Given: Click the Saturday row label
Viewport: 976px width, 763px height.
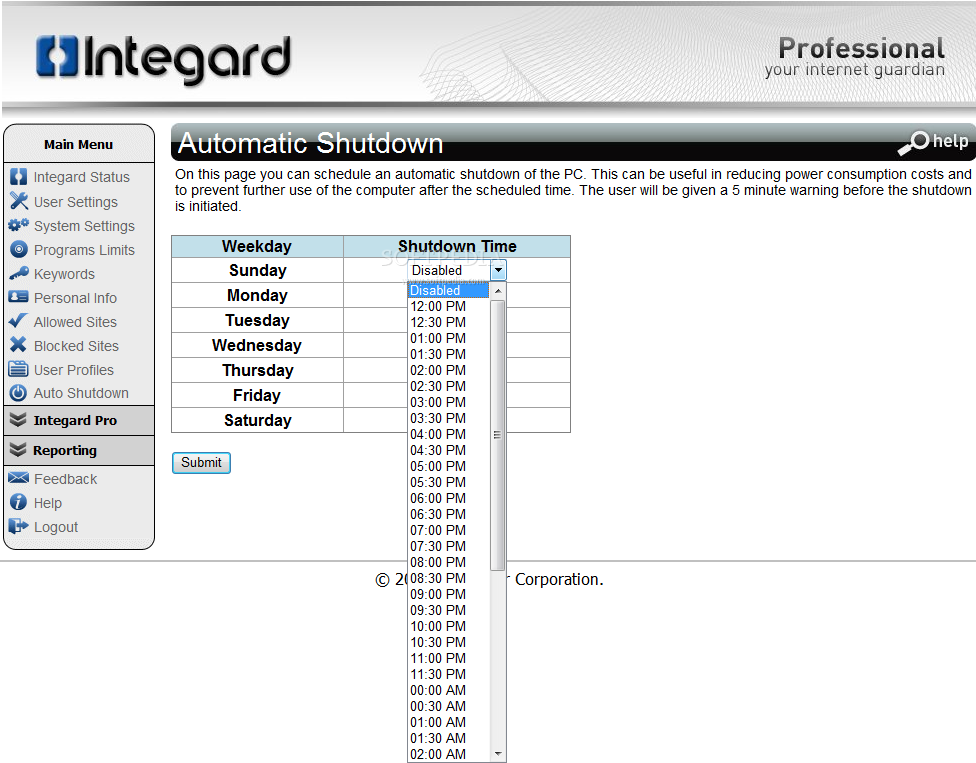Looking at the screenshot, I should coord(258,421).
